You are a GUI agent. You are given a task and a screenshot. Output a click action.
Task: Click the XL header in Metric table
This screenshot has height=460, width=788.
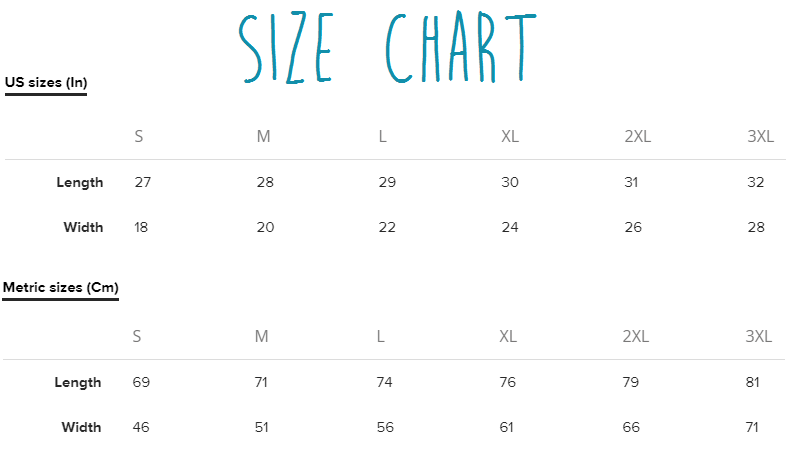point(508,336)
